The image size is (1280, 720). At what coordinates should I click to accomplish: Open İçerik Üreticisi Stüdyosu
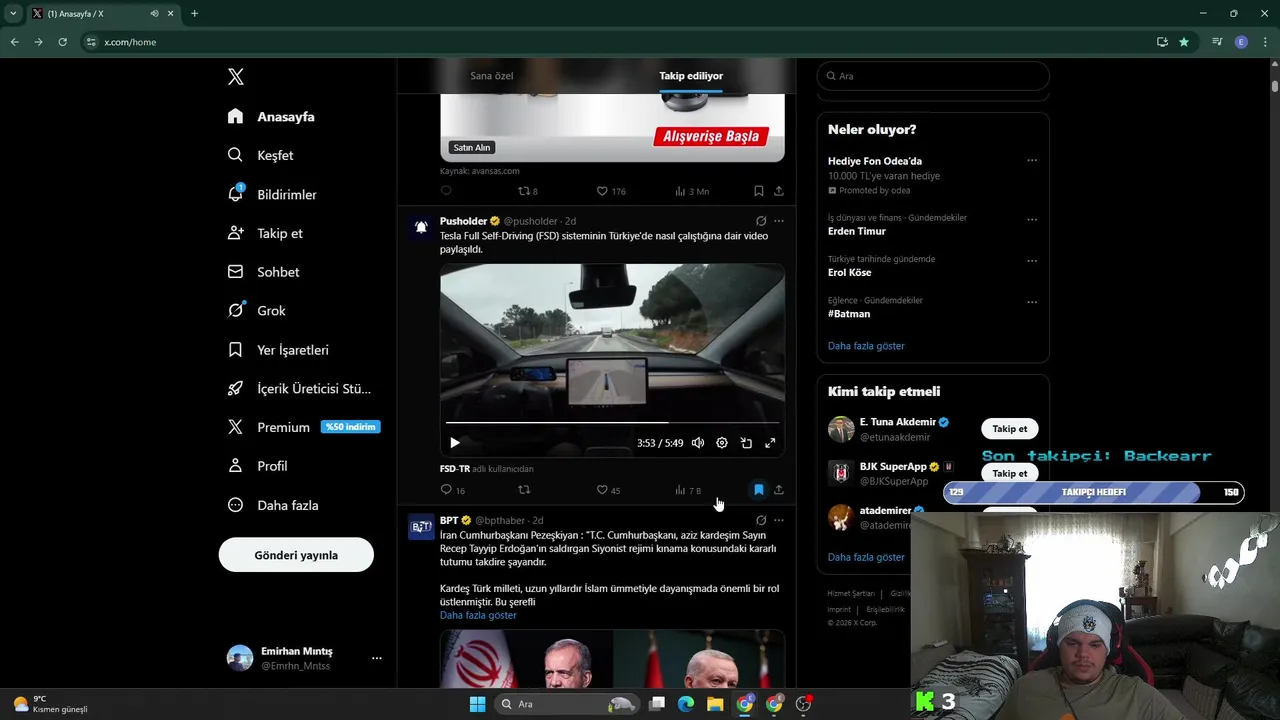(299, 389)
